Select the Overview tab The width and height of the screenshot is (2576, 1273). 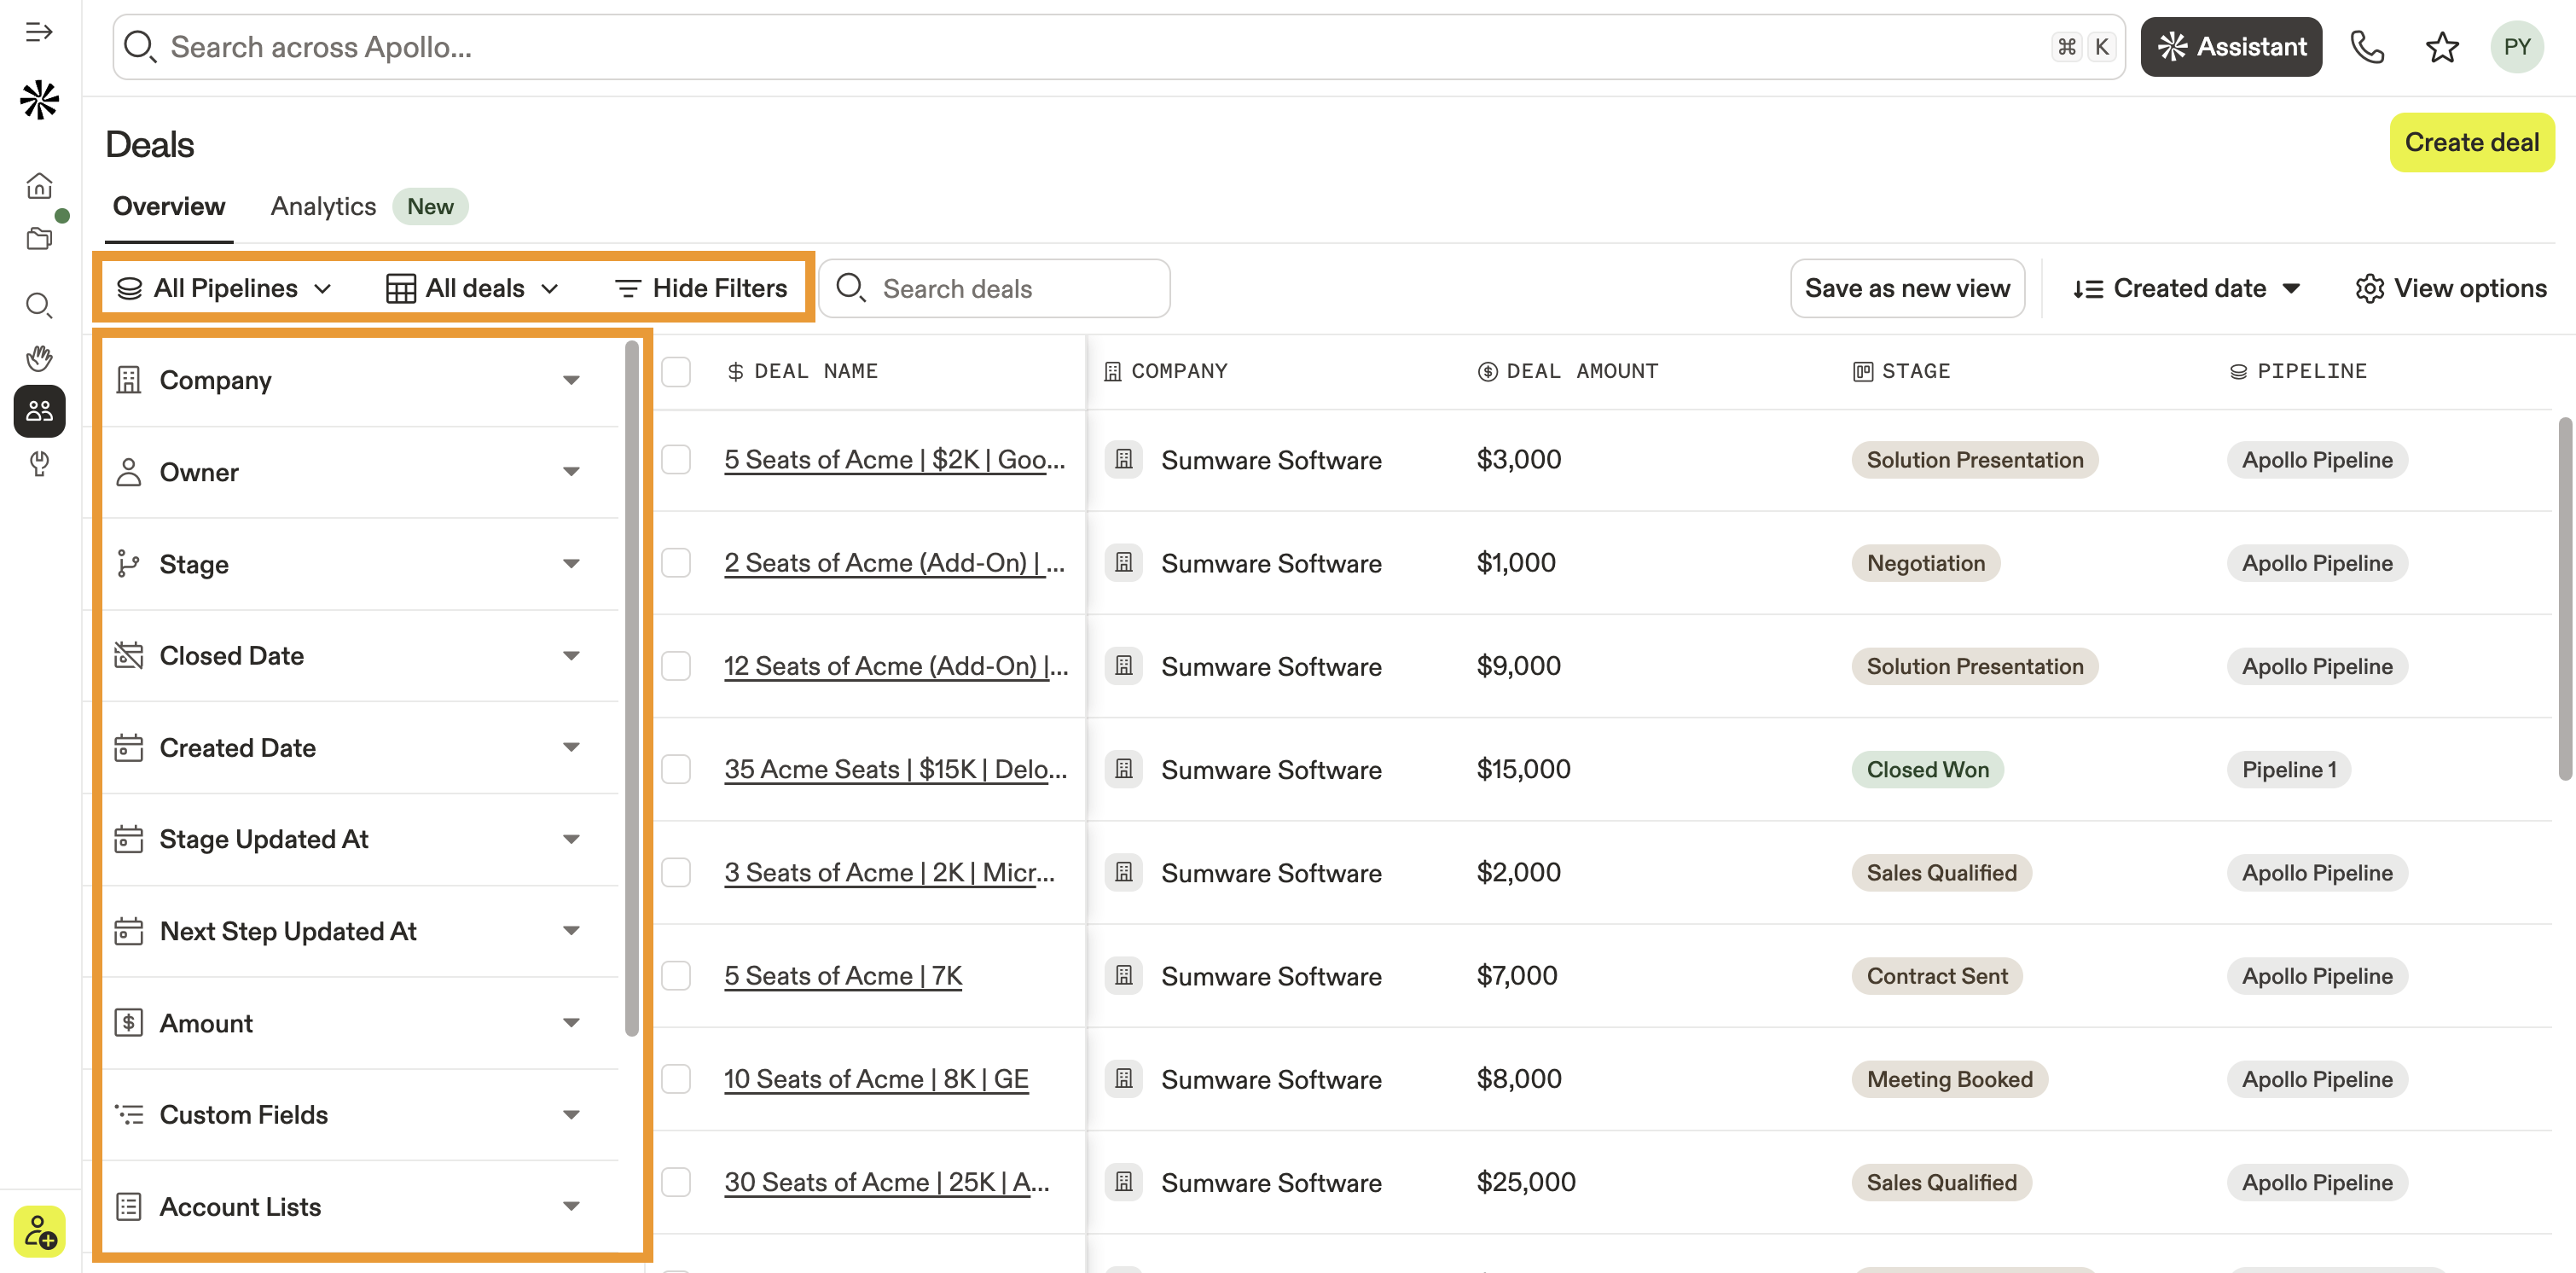pyautogui.click(x=169, y=206)
